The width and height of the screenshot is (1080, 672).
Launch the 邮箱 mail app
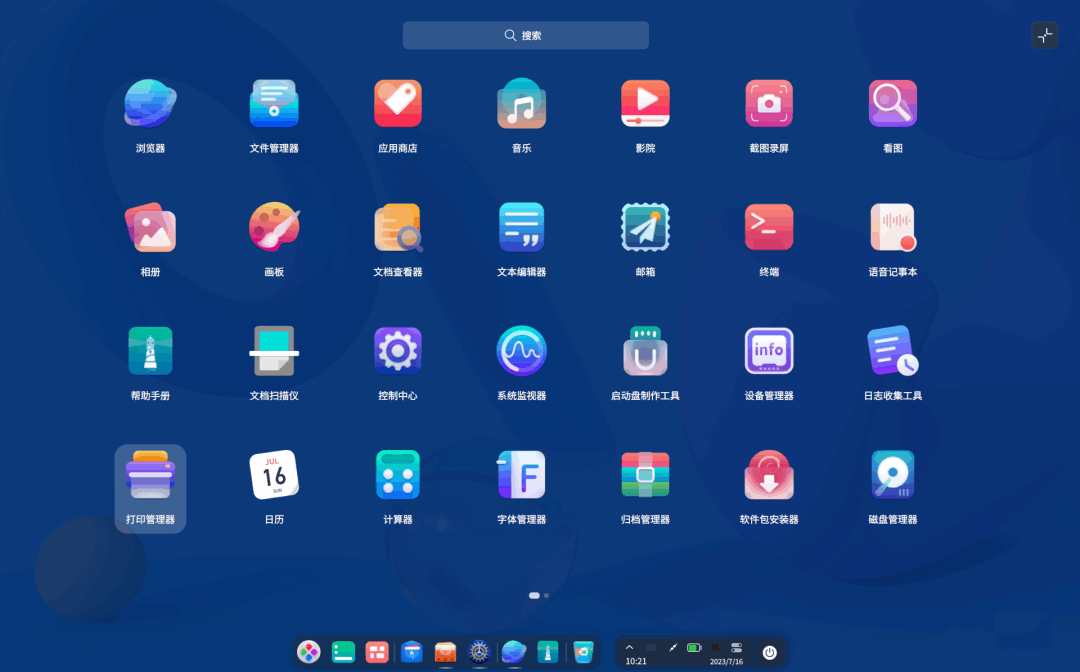tap(645, 228)
